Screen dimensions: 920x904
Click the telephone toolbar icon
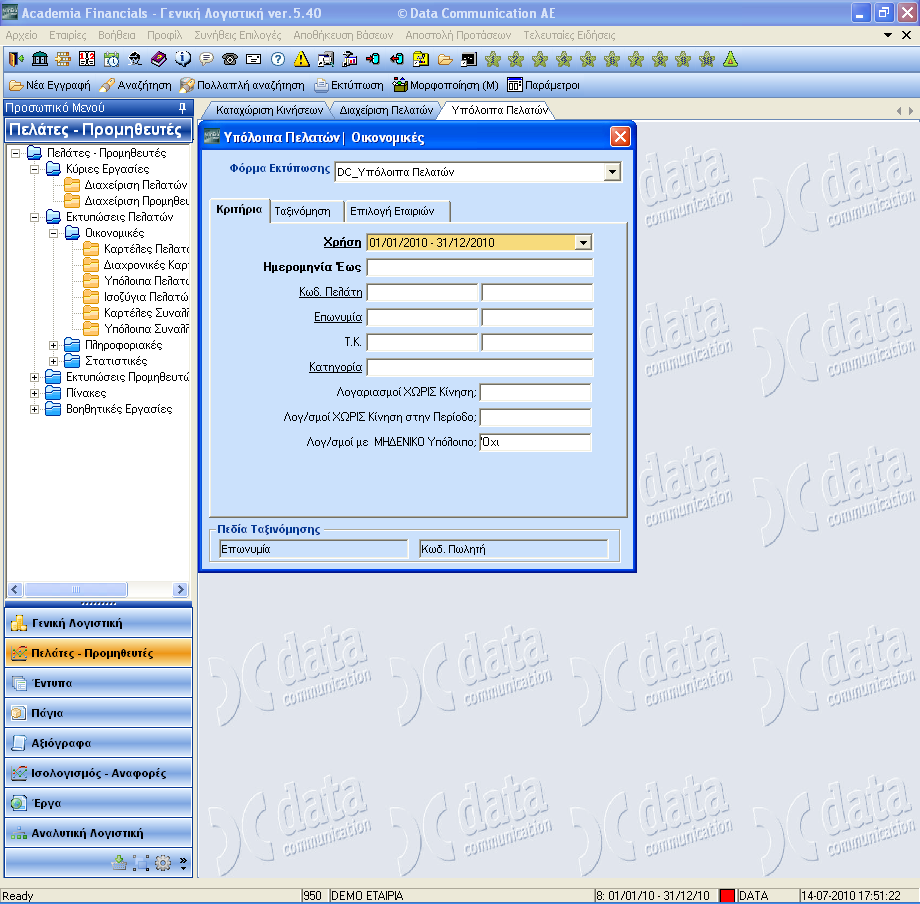coord(230,59)
